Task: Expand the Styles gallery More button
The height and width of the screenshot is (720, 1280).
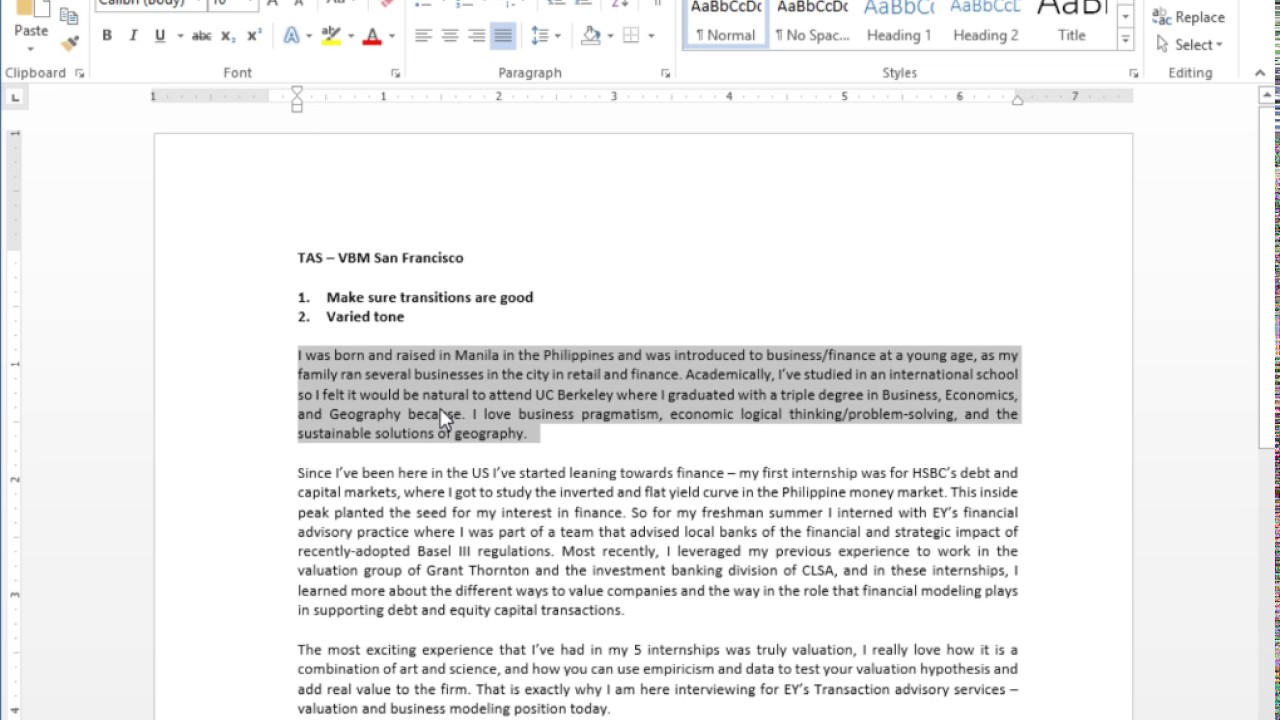Action: tap(1125, 40)
